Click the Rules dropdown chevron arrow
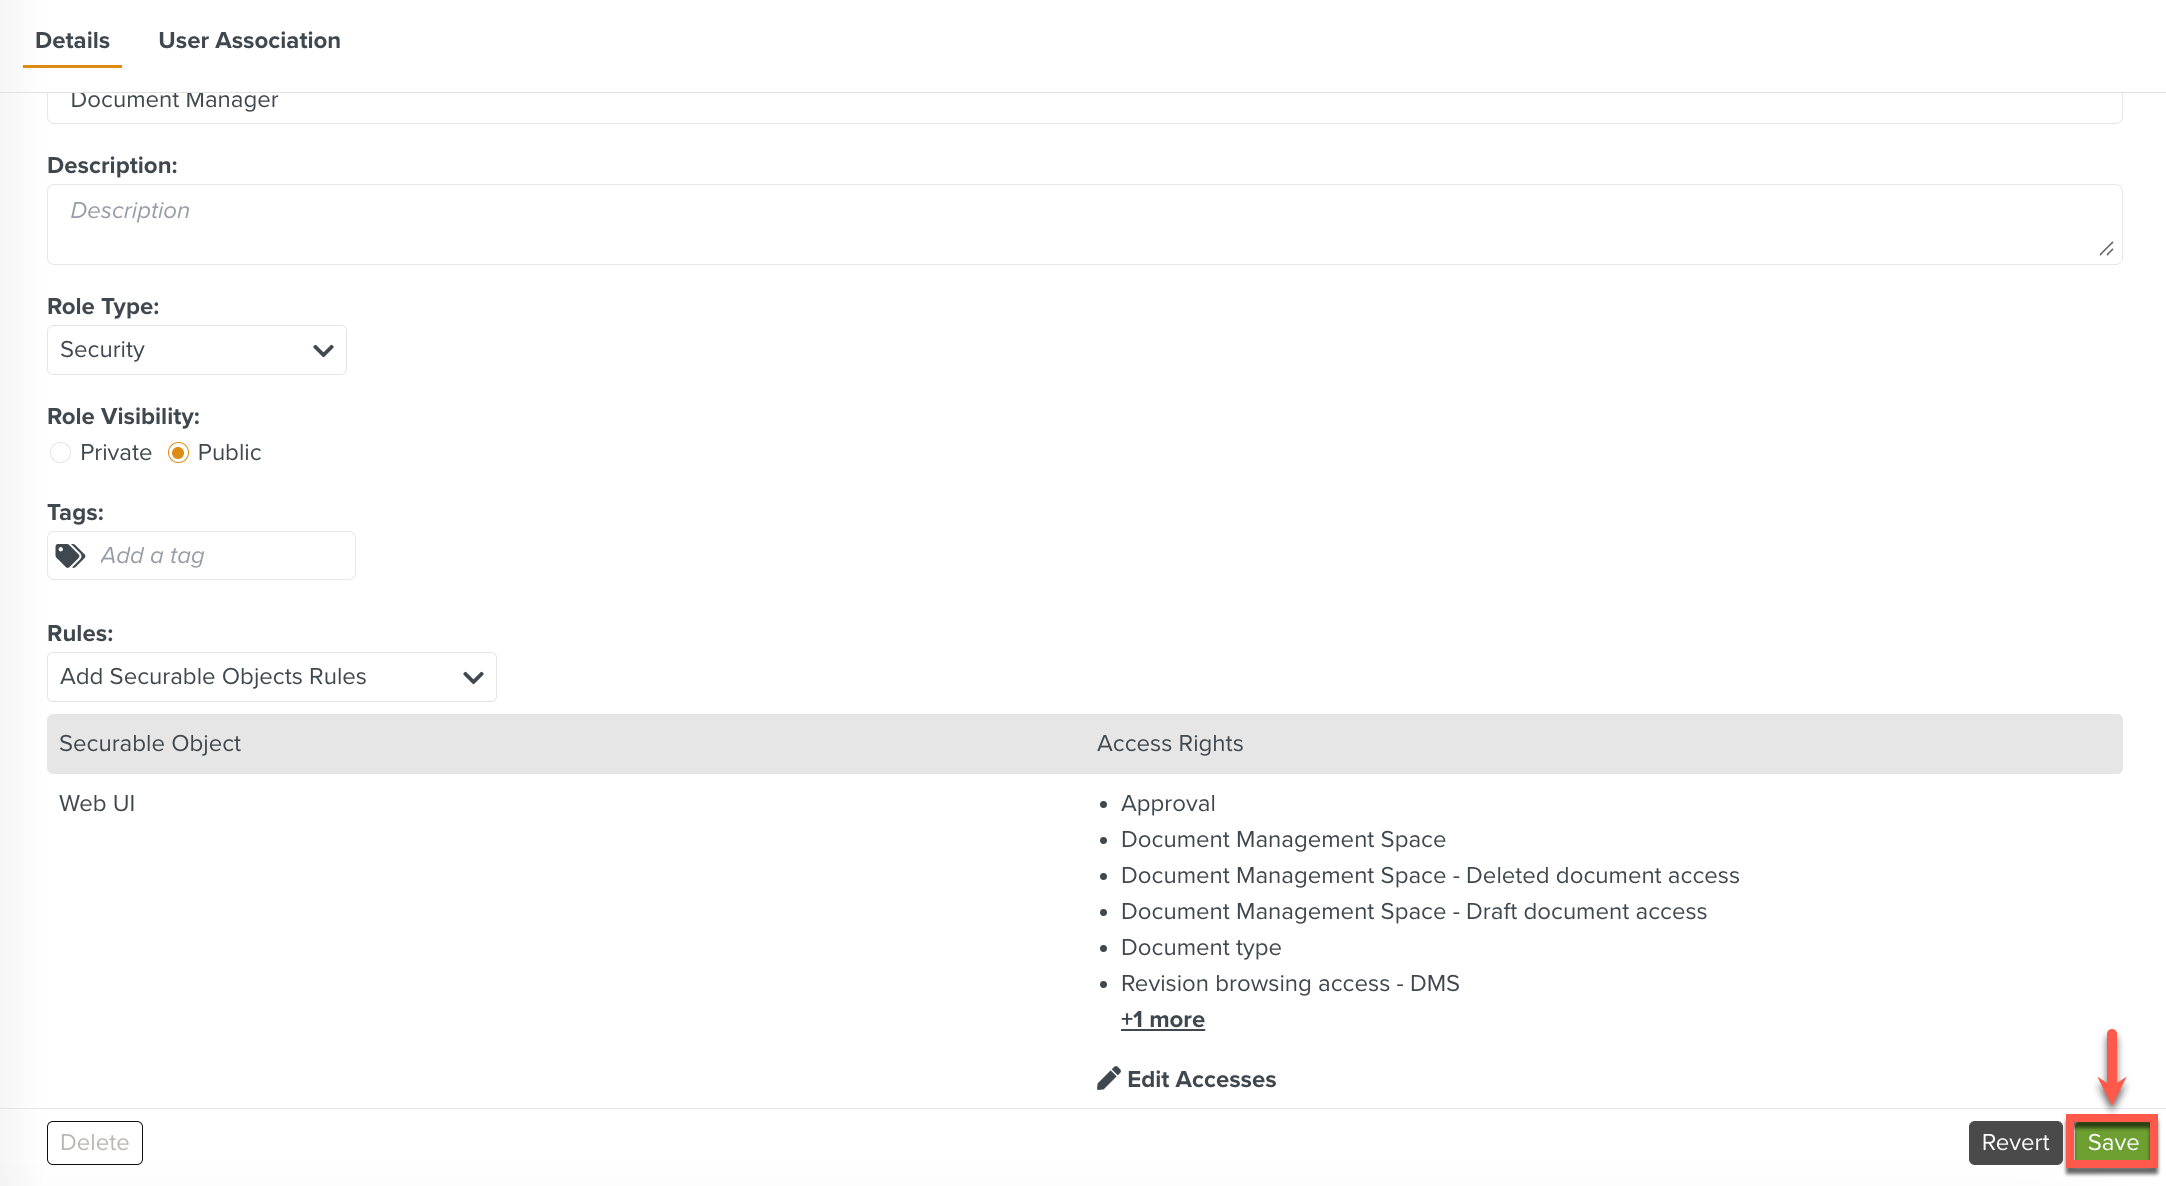 coord(473,678)
